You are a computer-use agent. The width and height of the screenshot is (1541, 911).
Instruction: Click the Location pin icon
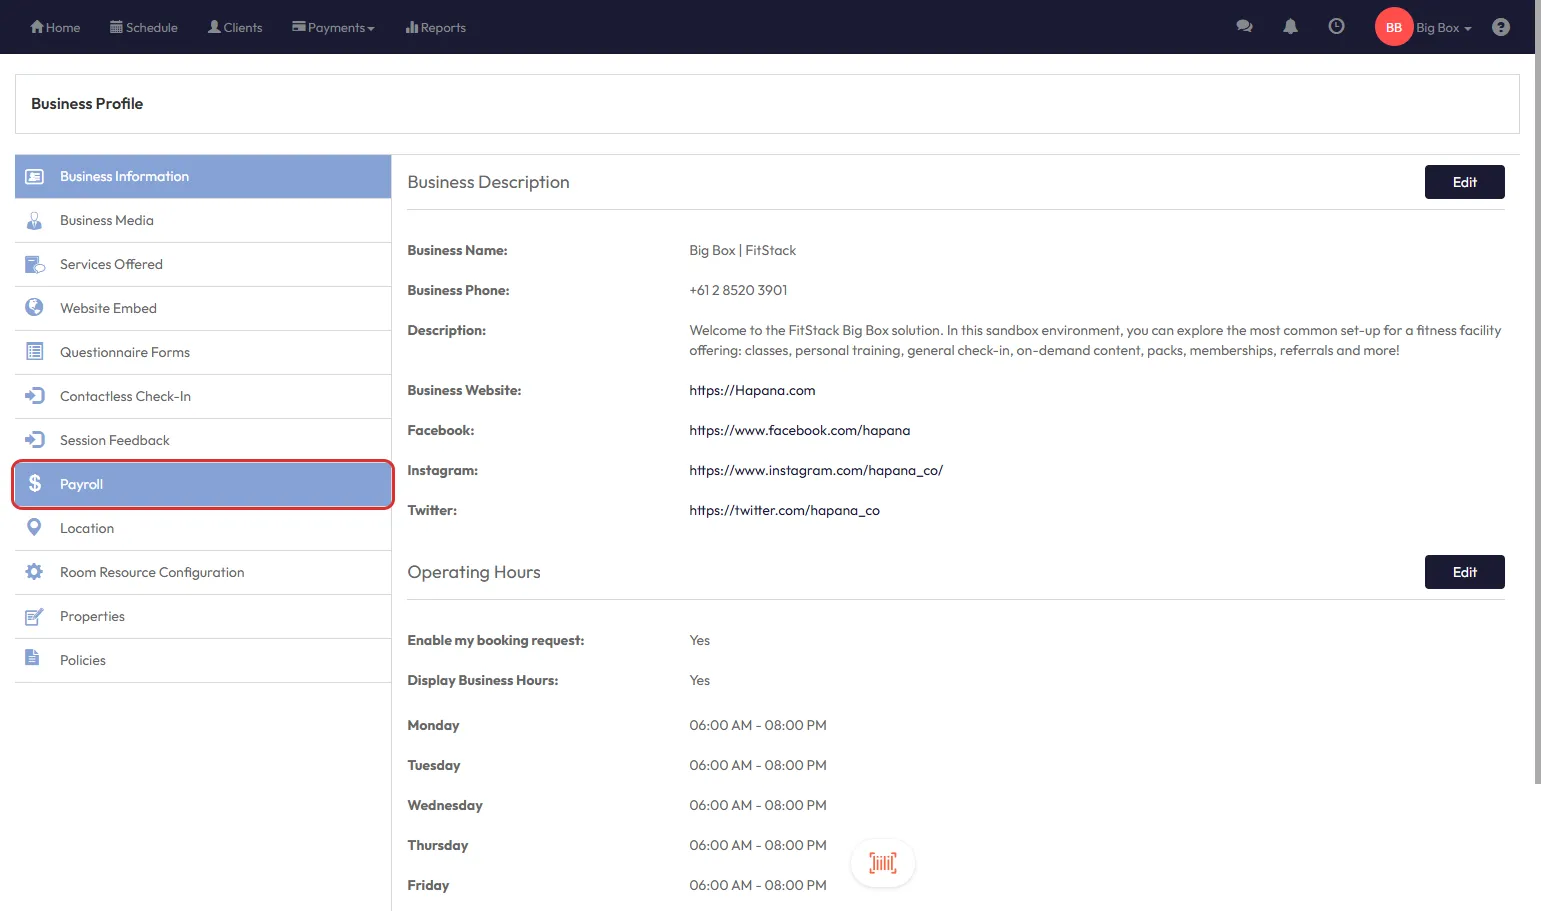pos(34,528)
